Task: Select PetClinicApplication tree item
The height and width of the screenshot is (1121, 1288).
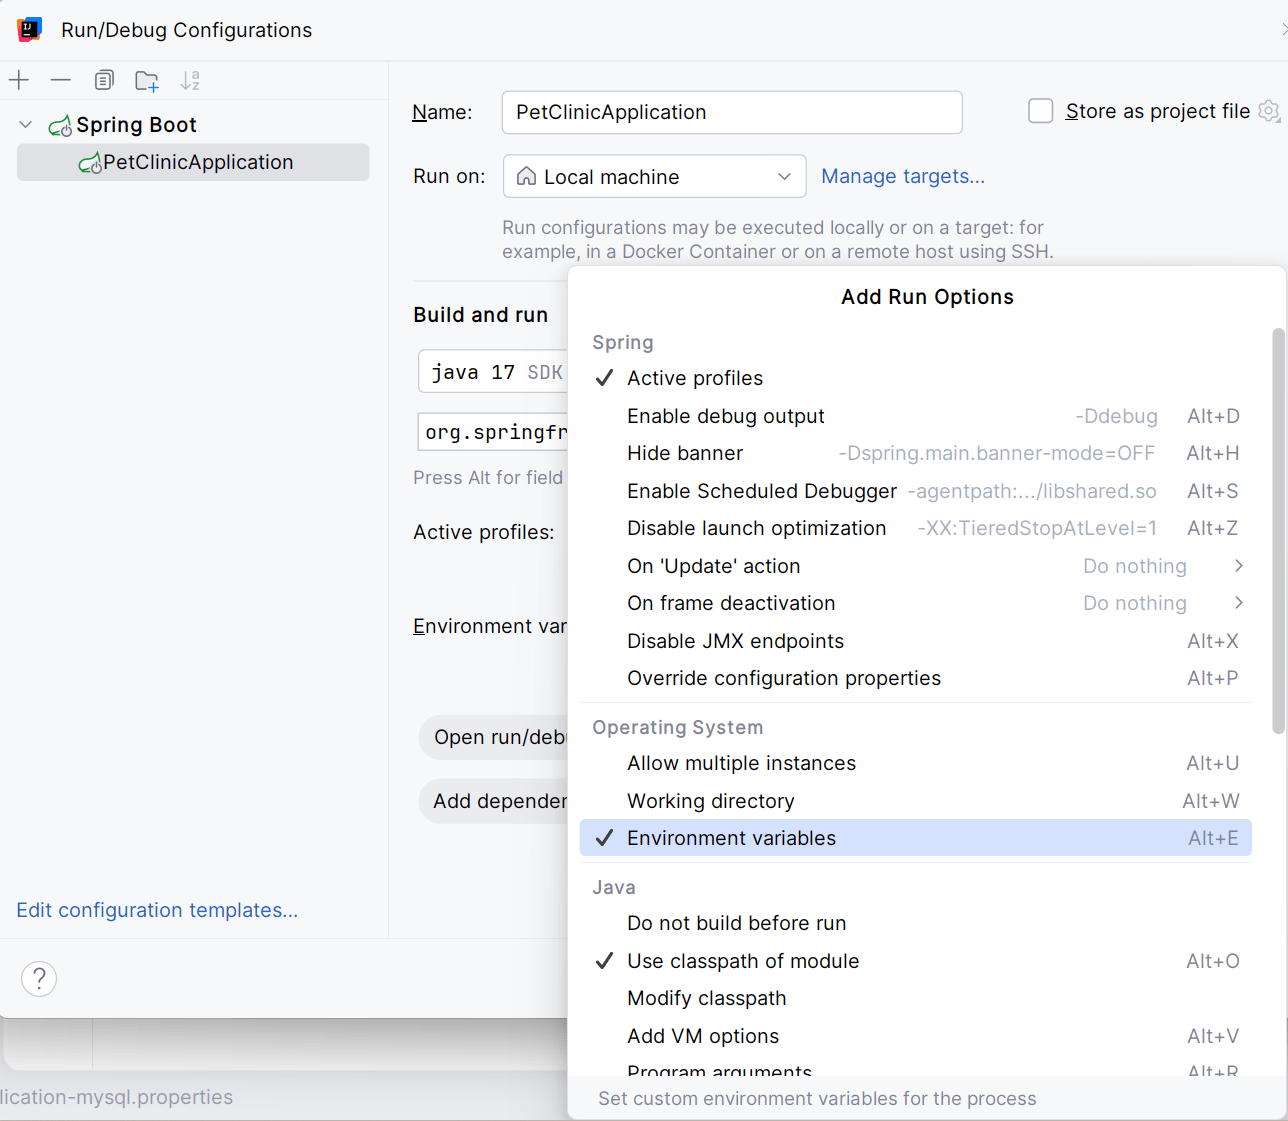Action: click(193, 162)
